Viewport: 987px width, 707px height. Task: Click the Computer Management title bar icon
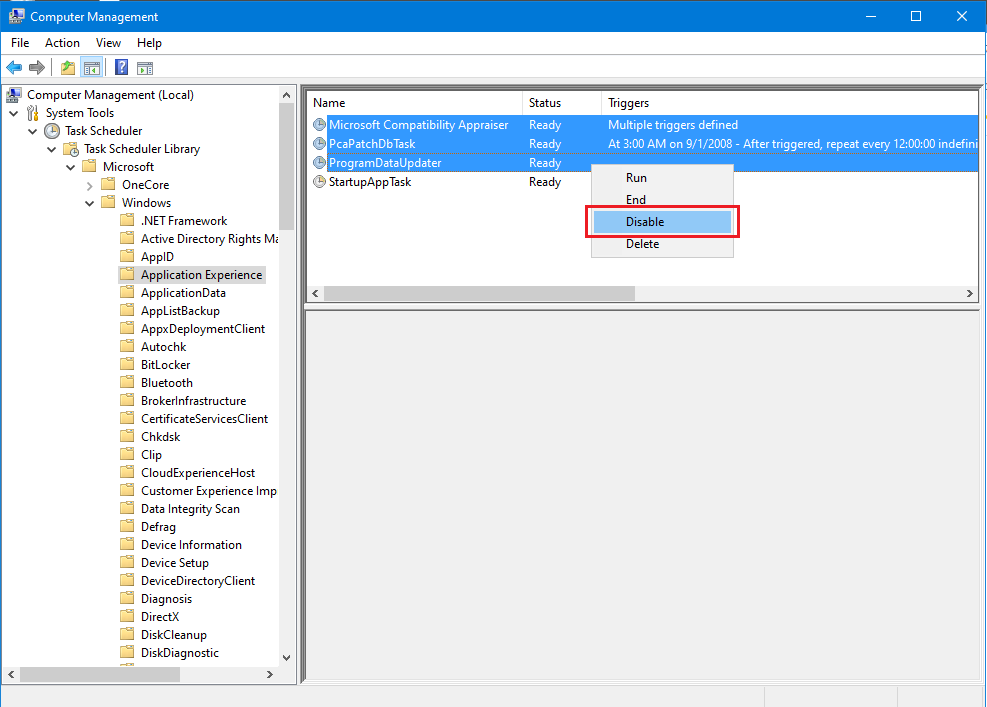tap(16, 16)
